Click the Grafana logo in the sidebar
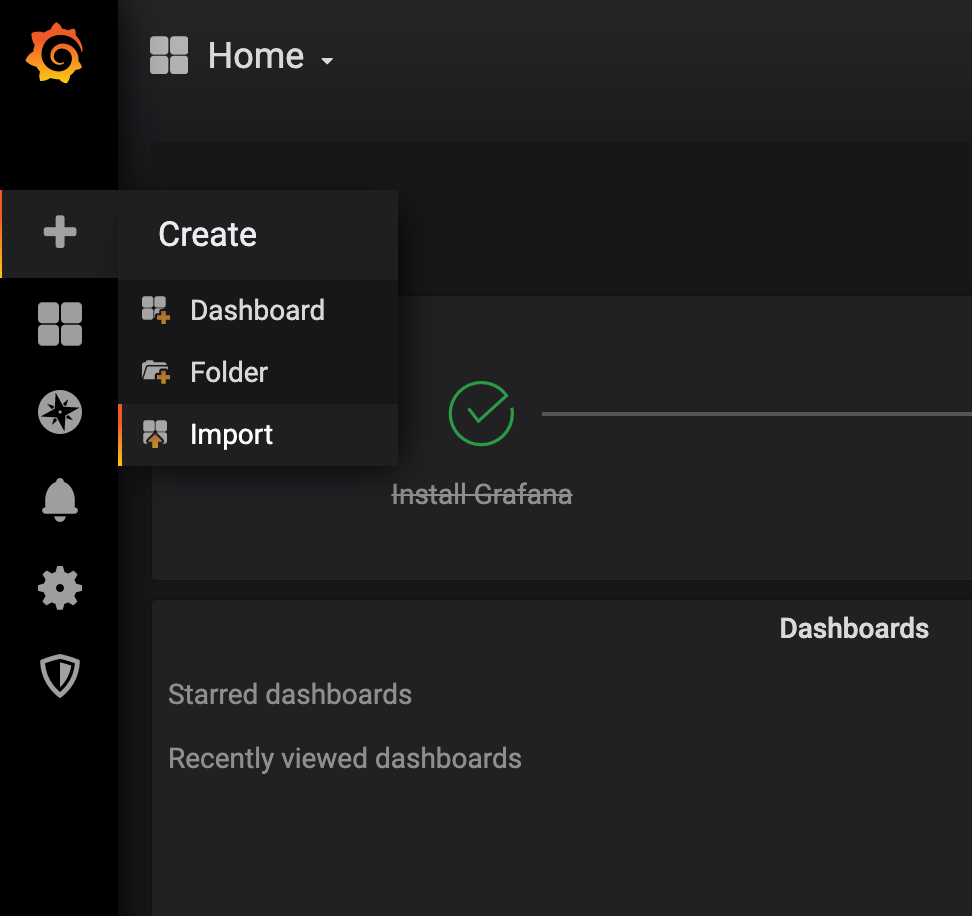972x916 pixels. pyautogui.click(x=54, y=54)
